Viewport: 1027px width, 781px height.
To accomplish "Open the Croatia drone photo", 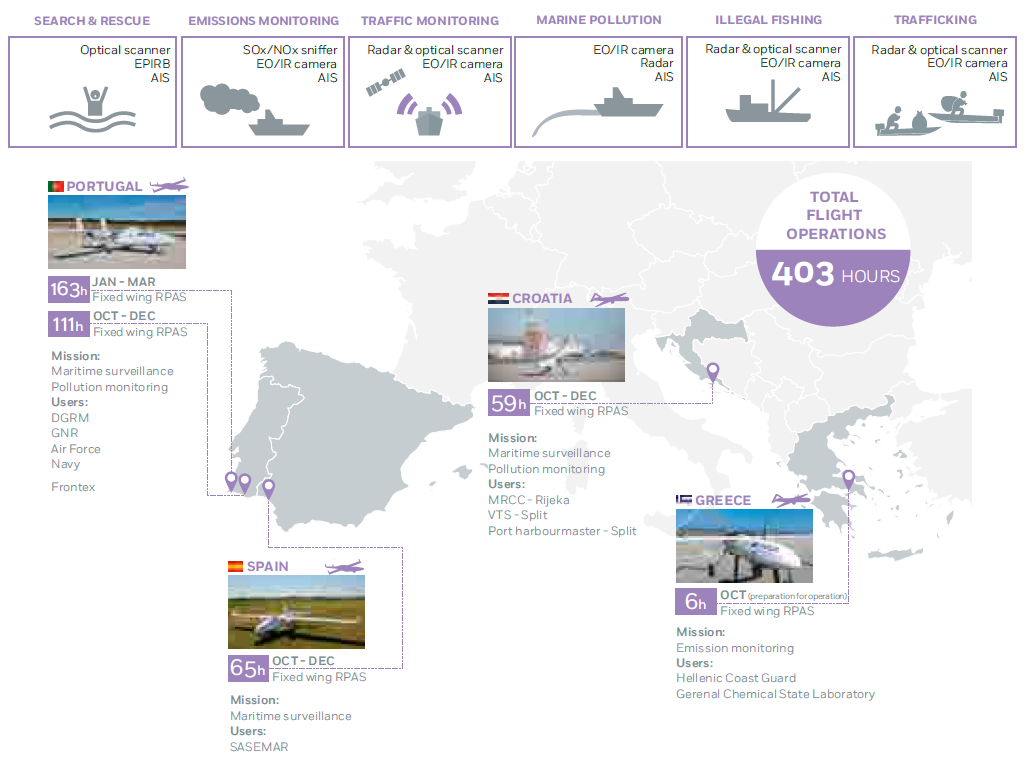I will pos(556,345).
